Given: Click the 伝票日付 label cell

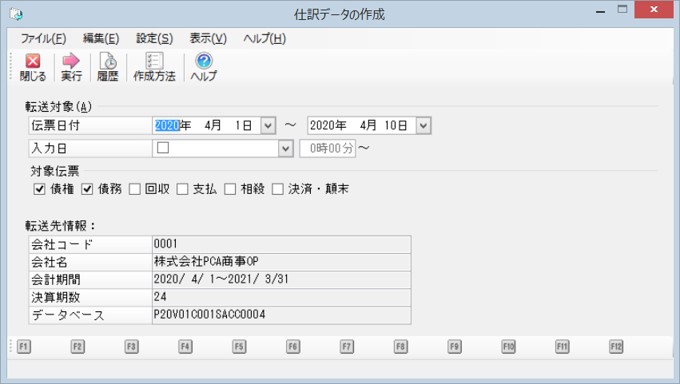Looking at the screenshot, I should click(90, 125).
